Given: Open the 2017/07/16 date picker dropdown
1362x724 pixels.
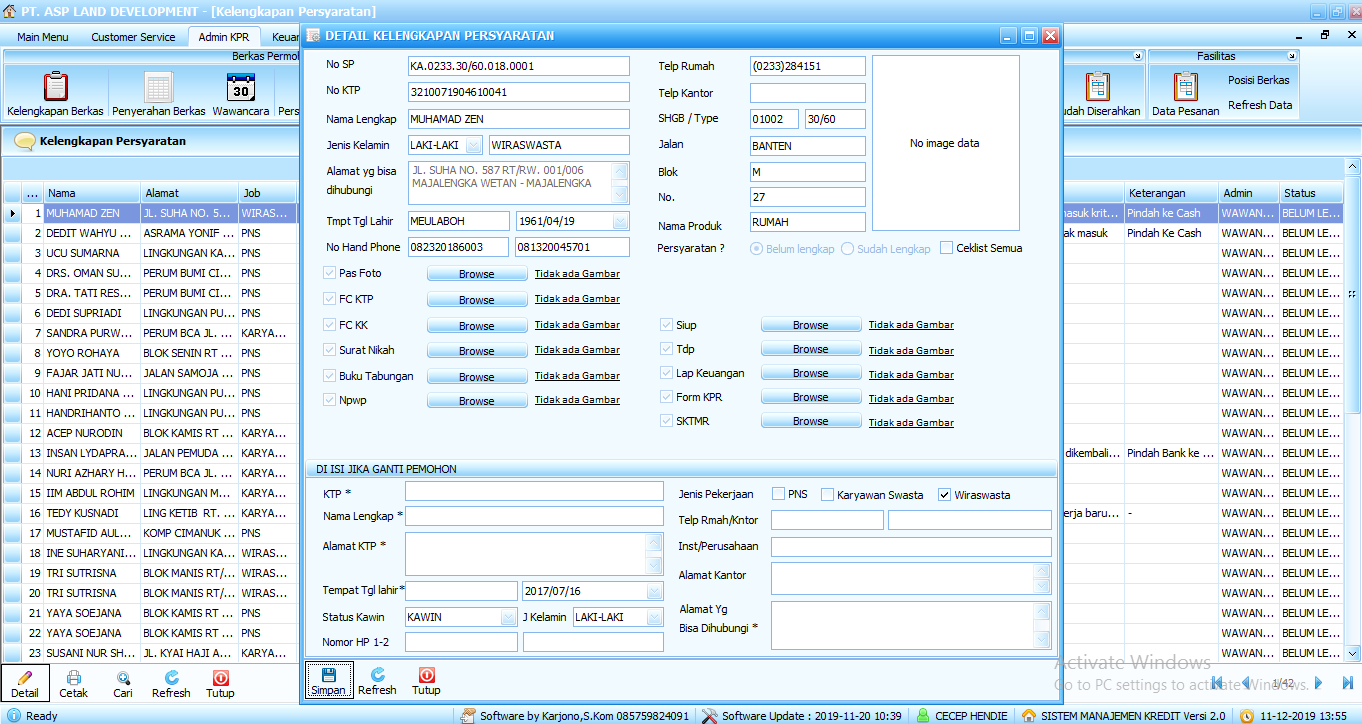Looking at the screenshot, I should coord(654,591).
